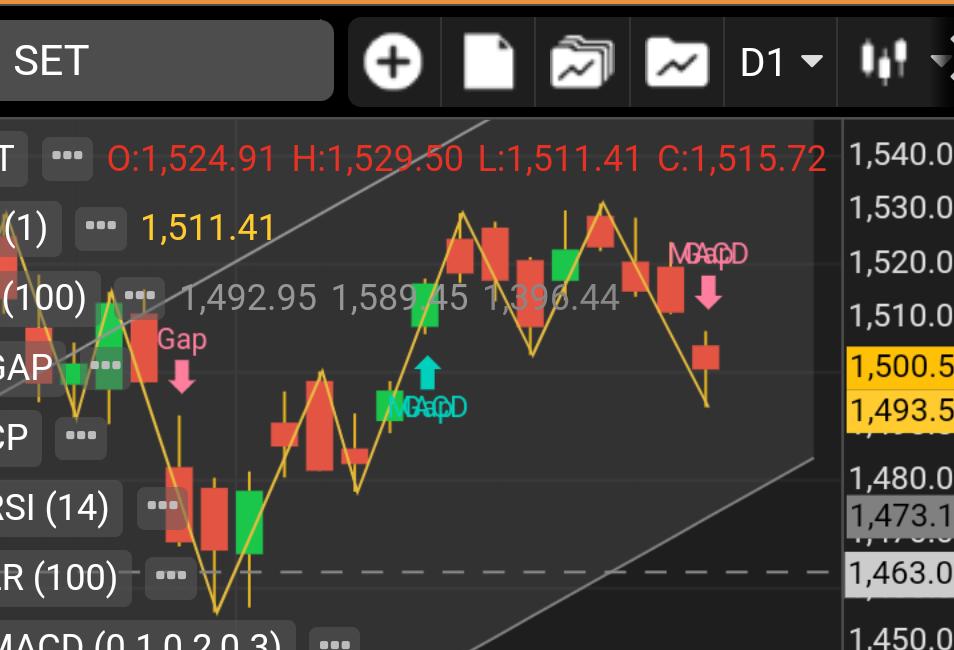Open the saved chart folder icon
The width and height of the screenshot is (954, 650).
677,61
